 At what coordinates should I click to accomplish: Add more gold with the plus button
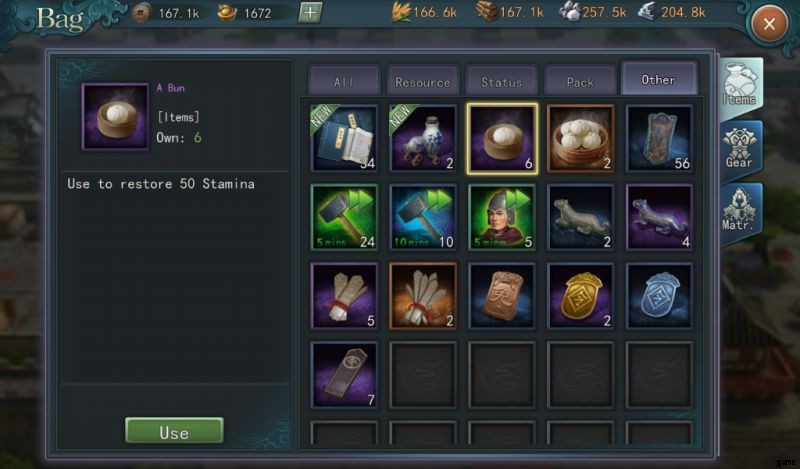[x=310, y=12]
